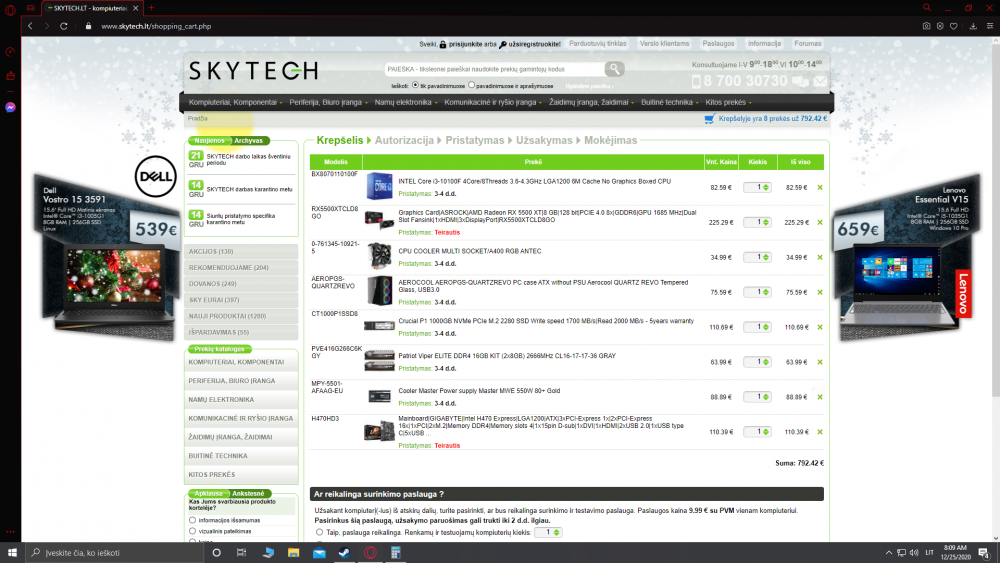Image resolution: width=1000 pixels, height=563 pixels.
Task: Open the 'Ankstesnė' poll tab
Action: 248,494
